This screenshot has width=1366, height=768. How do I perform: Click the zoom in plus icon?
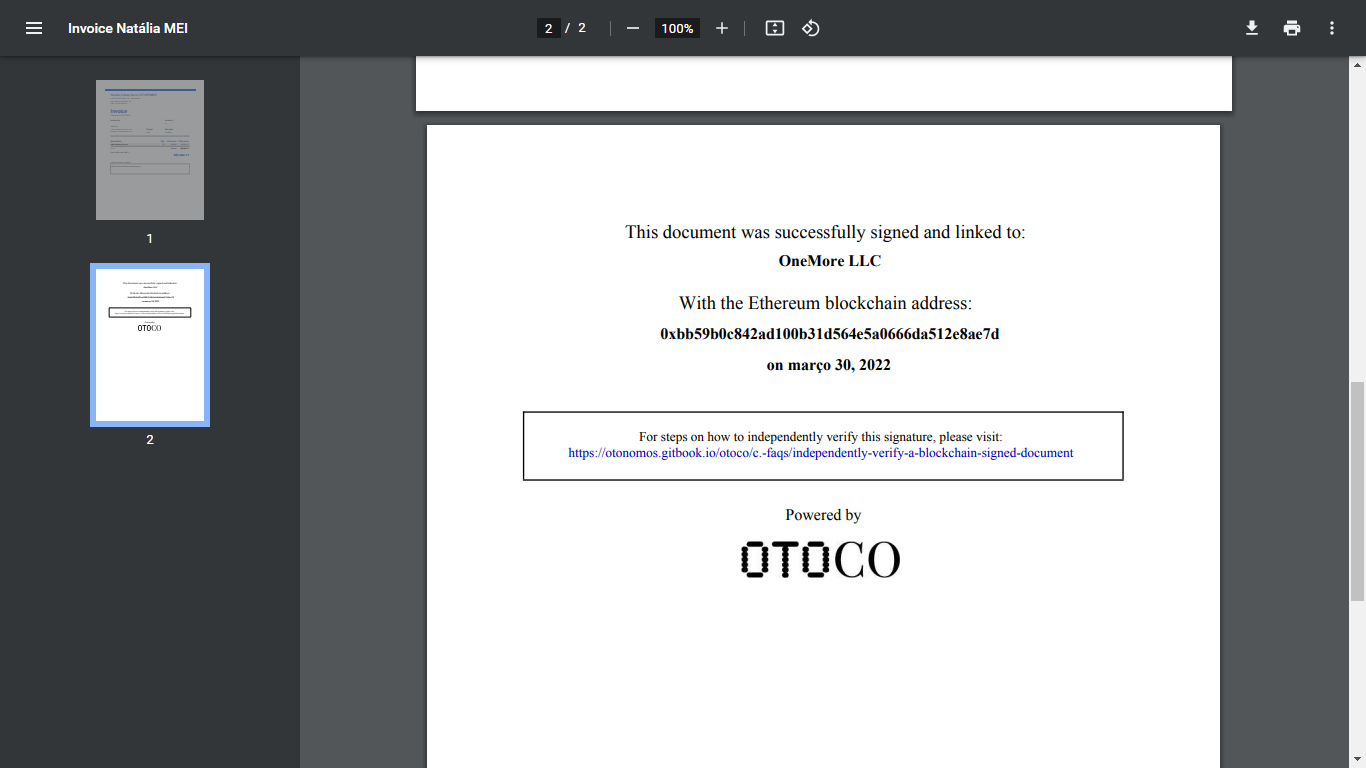tap(722, 28)
